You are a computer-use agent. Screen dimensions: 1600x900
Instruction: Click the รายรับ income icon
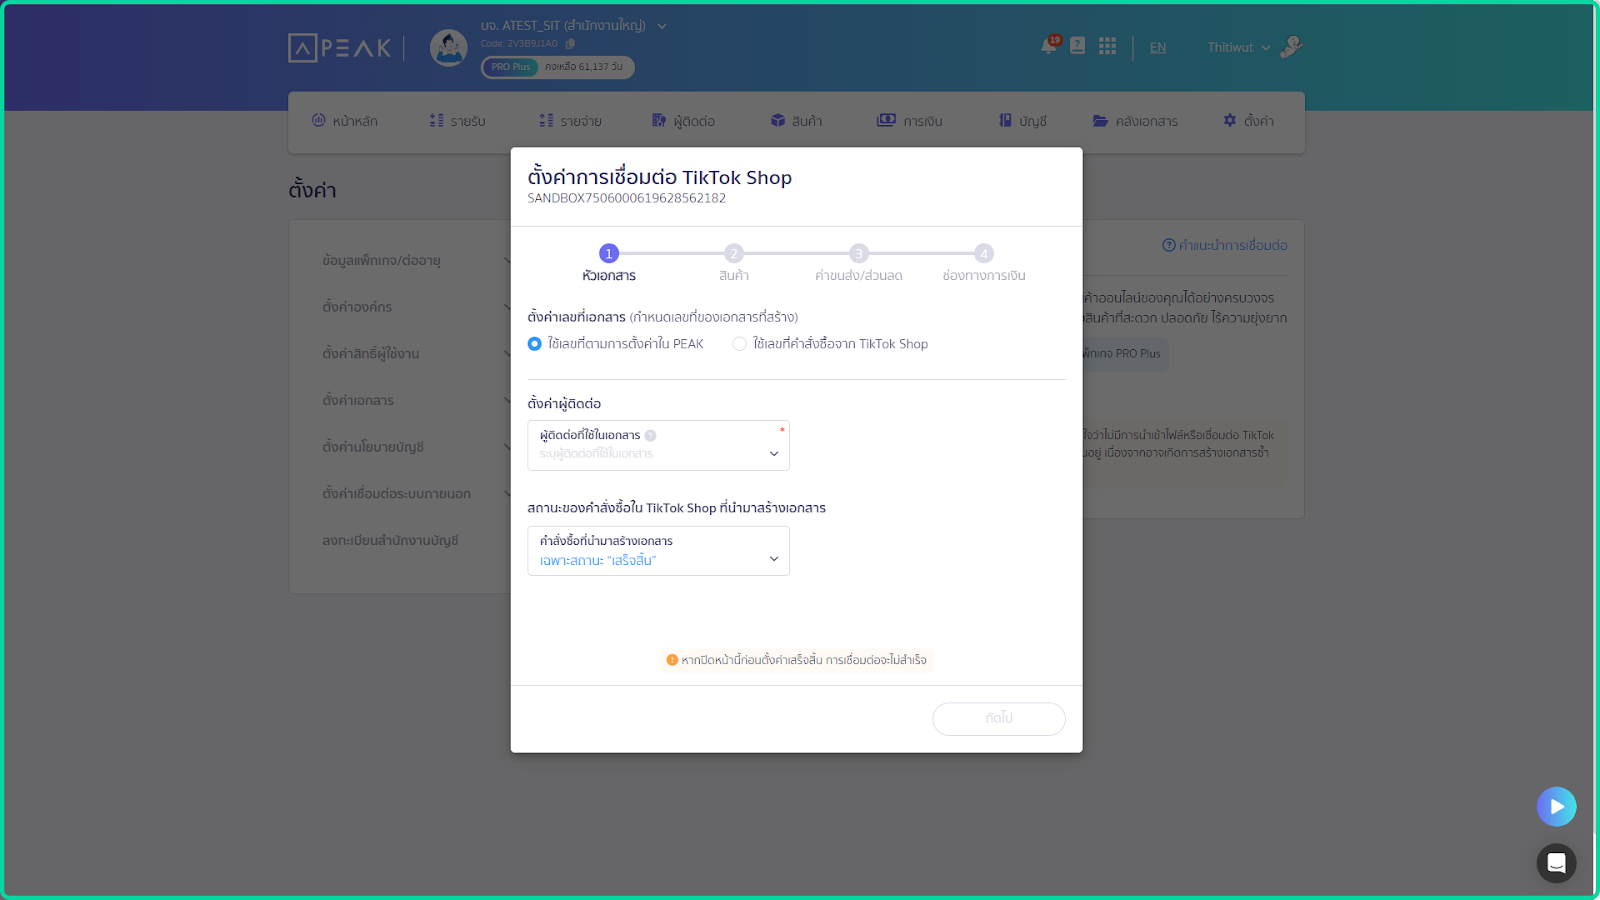pyautogui.click(x=436, y=120)
